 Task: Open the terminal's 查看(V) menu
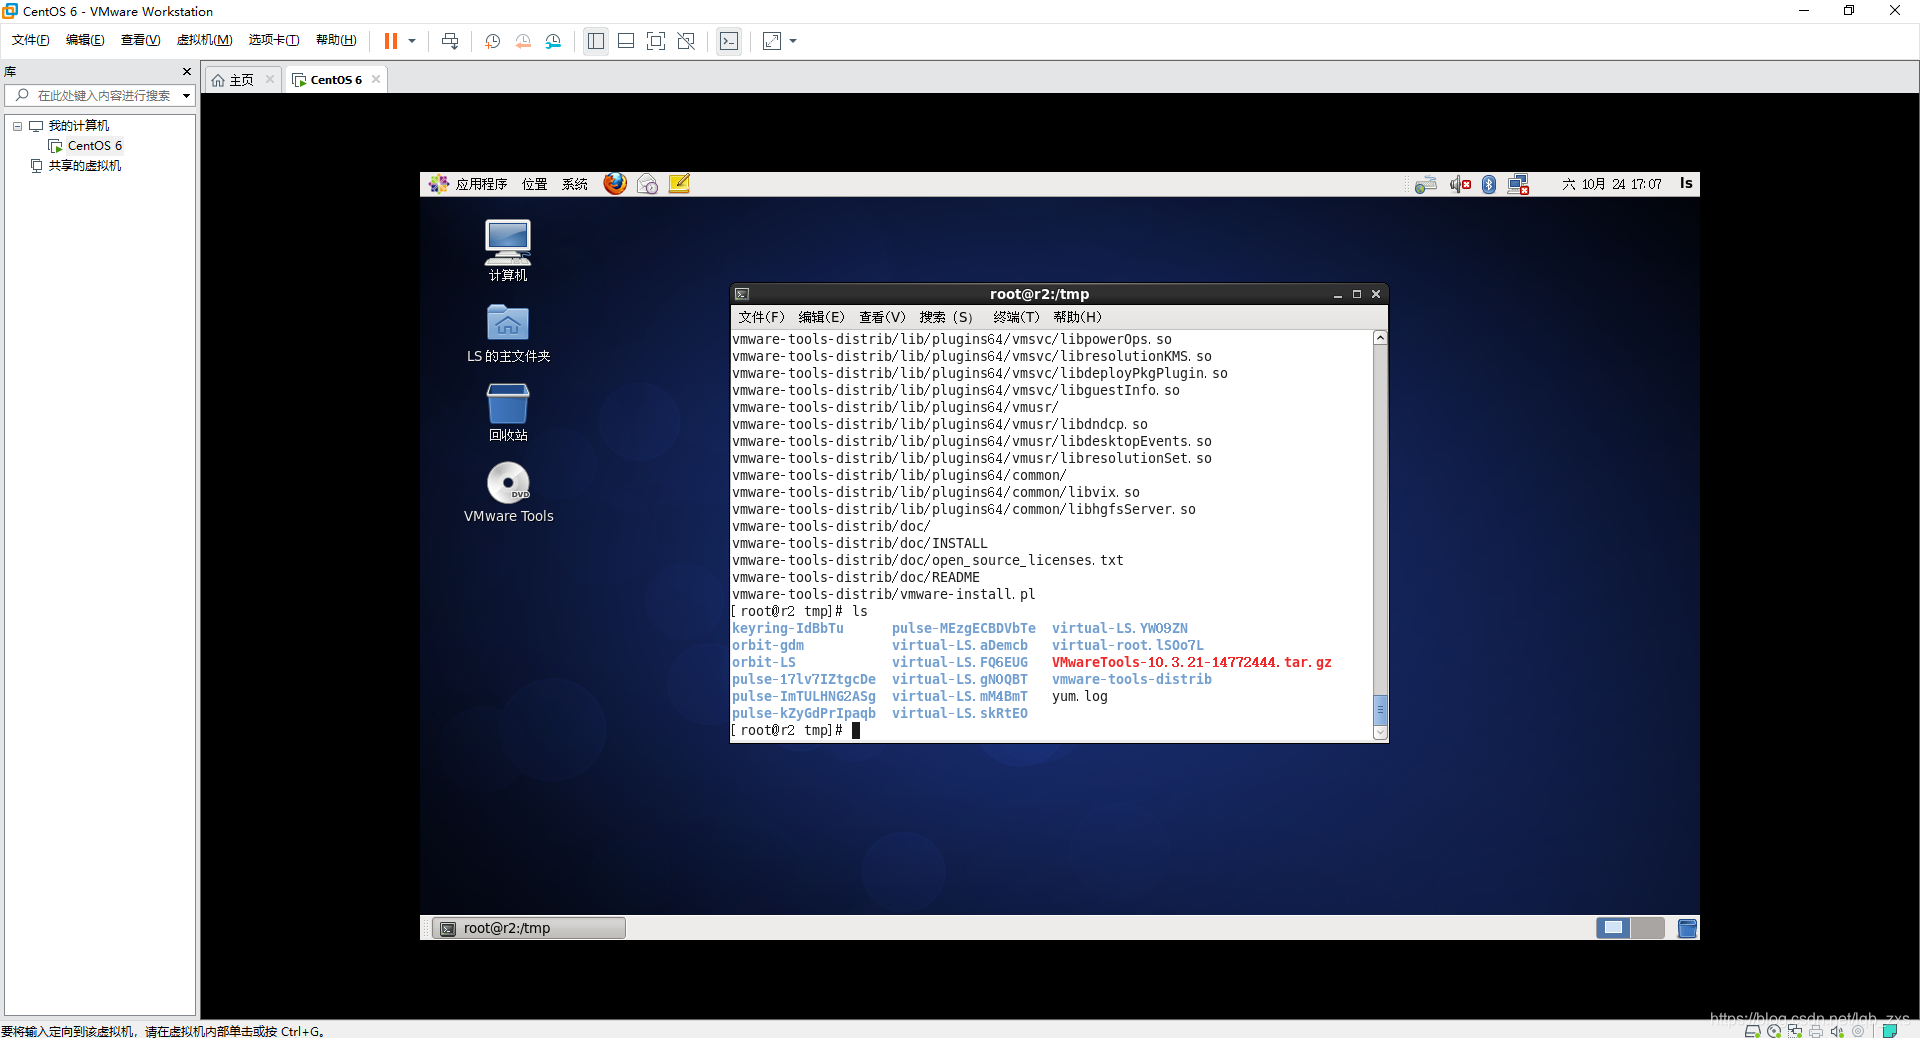(x=882, y=317)
